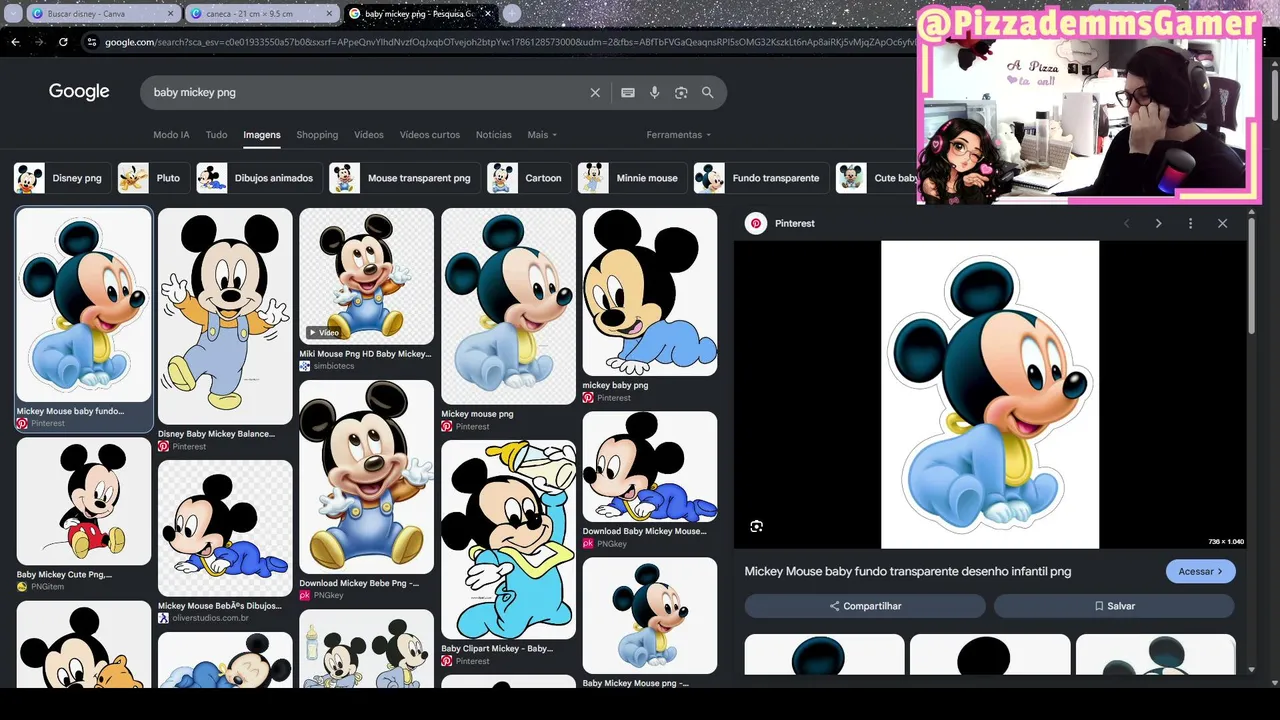Share the image with Compartilhar
The height and width of the screenshot is (720, 1280).
point(865,606)
